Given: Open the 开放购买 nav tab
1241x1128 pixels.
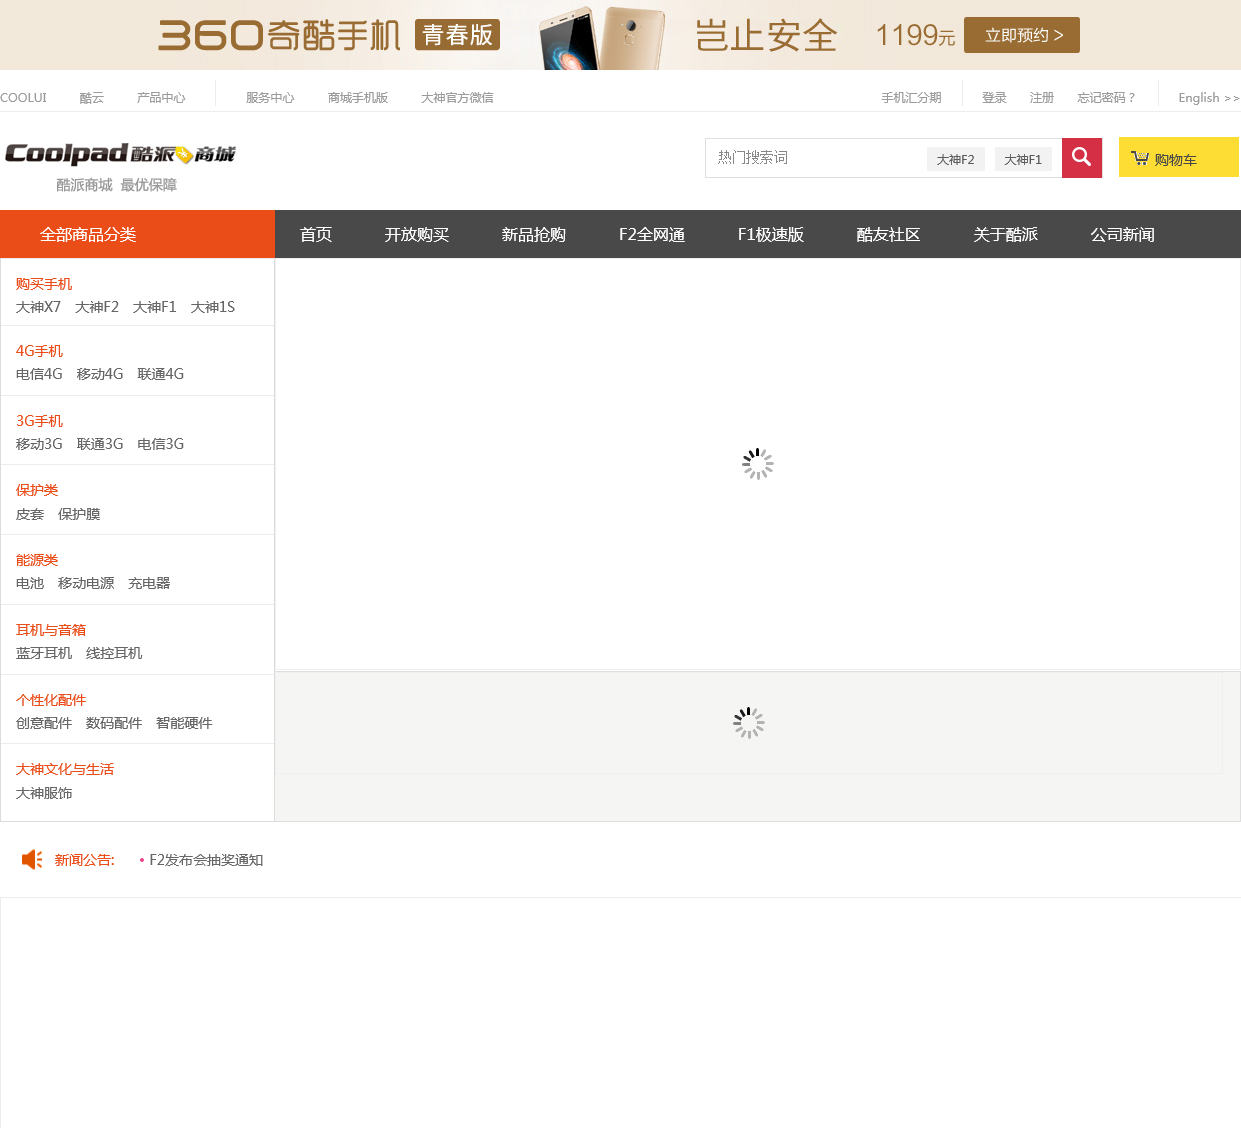Looking at the screenshot, I should pos(417,234).
